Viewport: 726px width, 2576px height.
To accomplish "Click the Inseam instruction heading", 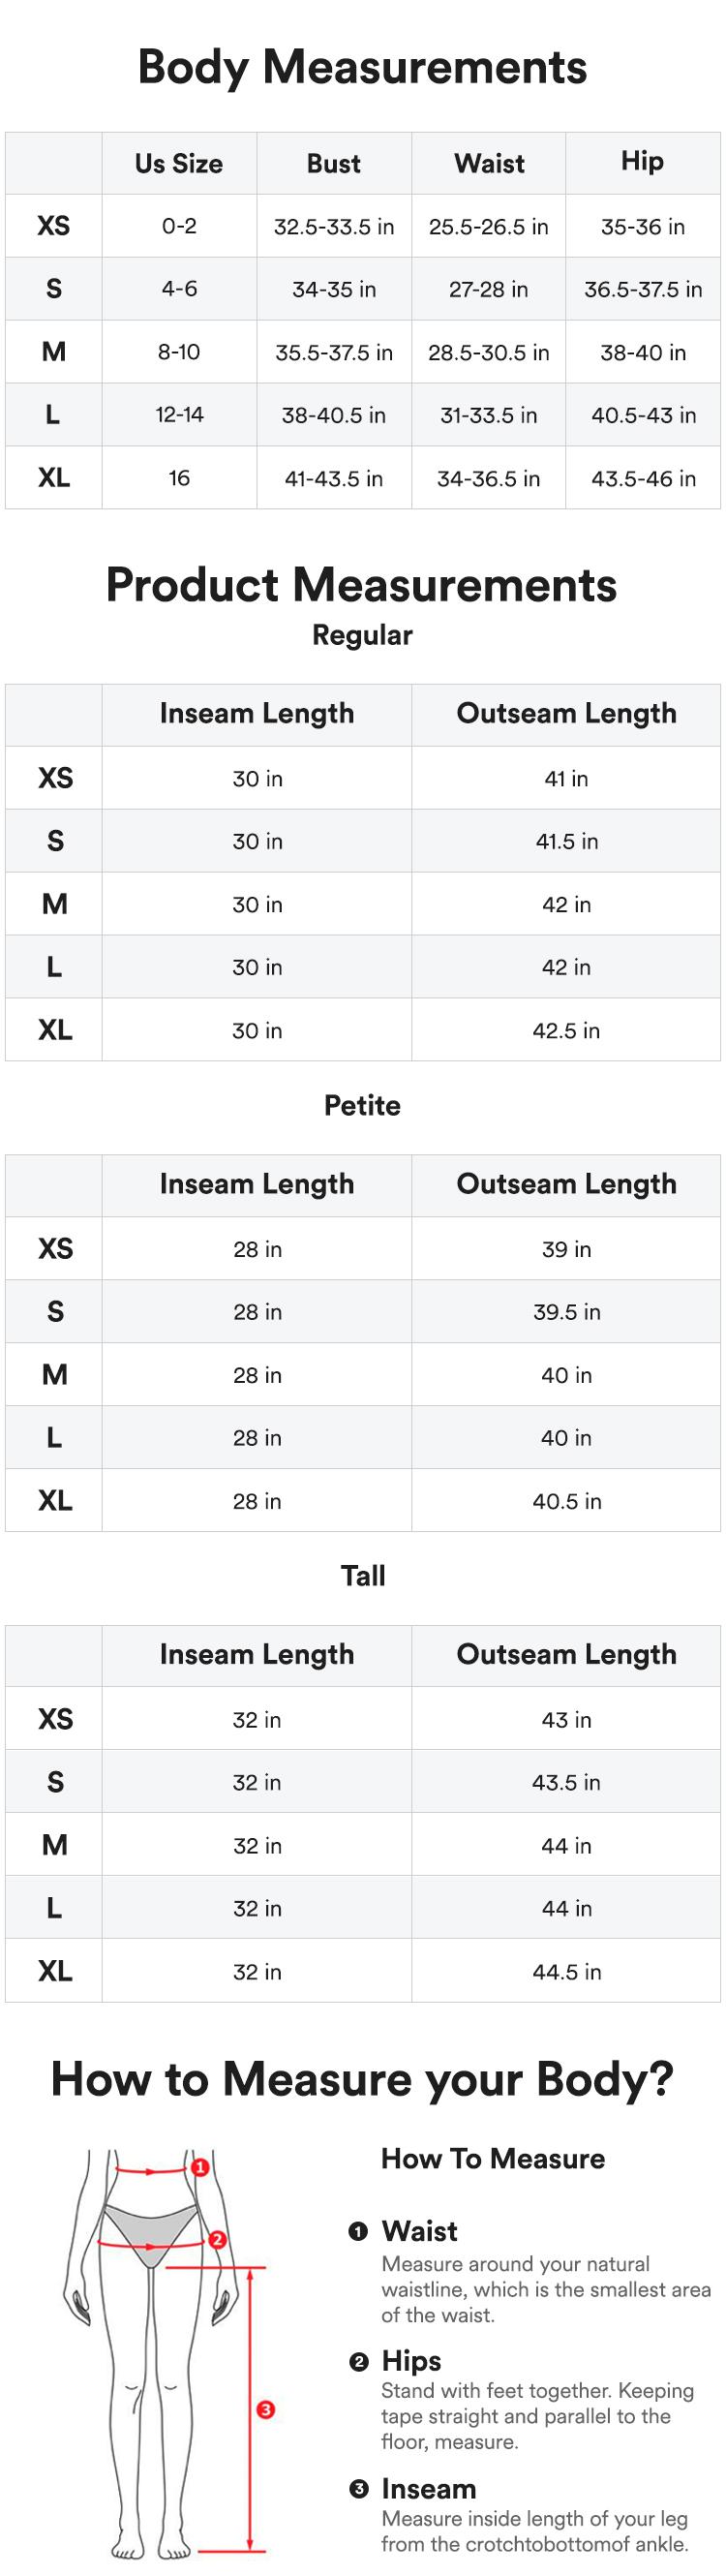I will (428, 2489).
